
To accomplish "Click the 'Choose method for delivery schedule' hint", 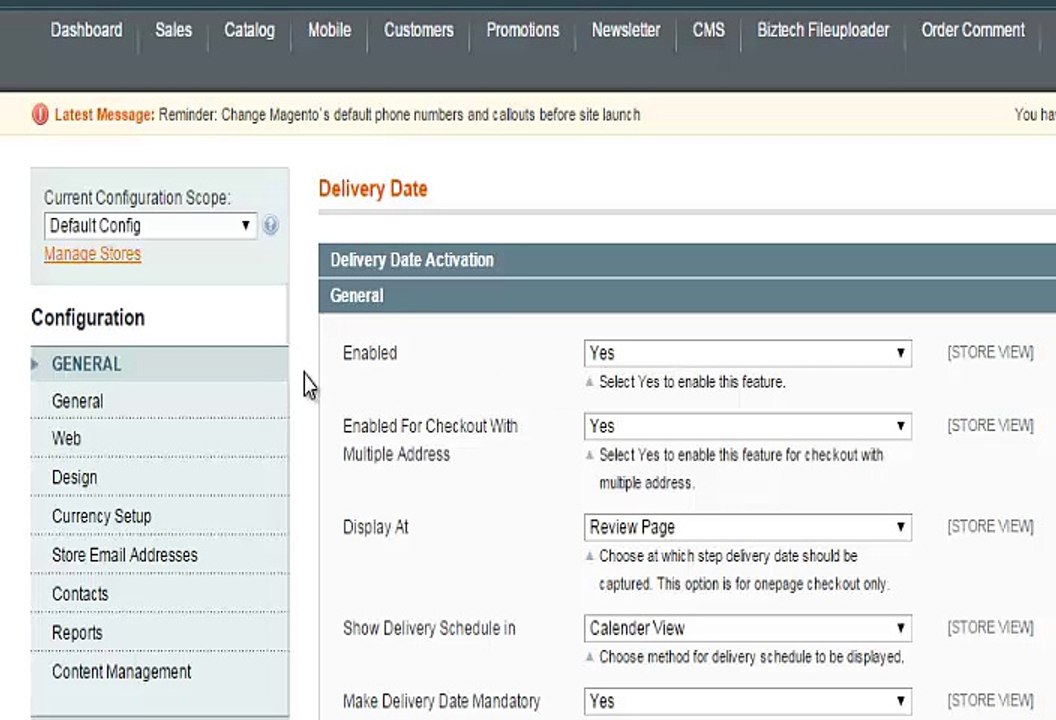I will pos(752,657).
